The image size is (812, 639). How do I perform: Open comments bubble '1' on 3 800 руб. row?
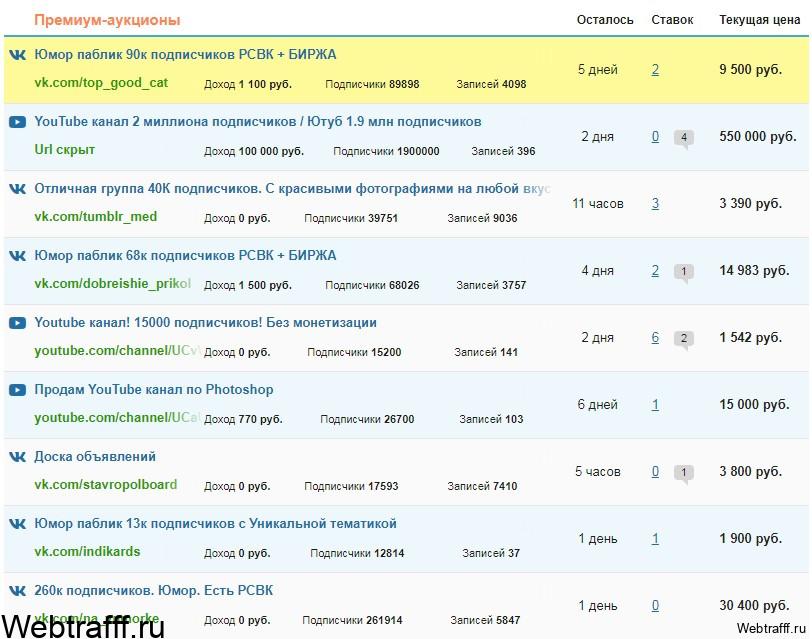click(x=684, y=473)
